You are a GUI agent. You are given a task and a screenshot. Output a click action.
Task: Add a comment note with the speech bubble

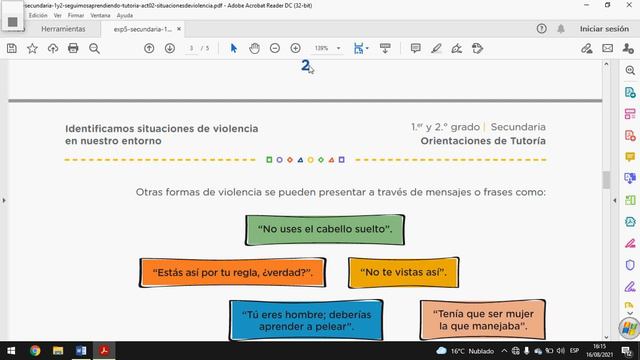point(416,49)
